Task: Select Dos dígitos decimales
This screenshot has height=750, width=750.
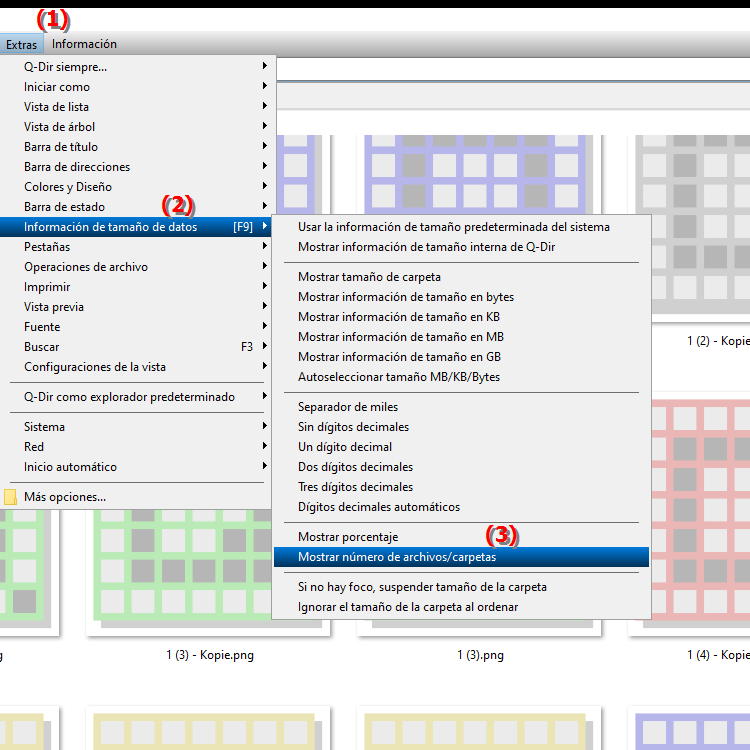Action: pos(461,467)
